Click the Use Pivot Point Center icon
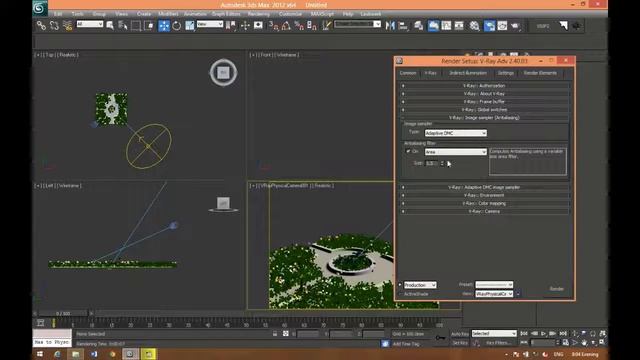 pyautogui.click(x=231, y=26)
